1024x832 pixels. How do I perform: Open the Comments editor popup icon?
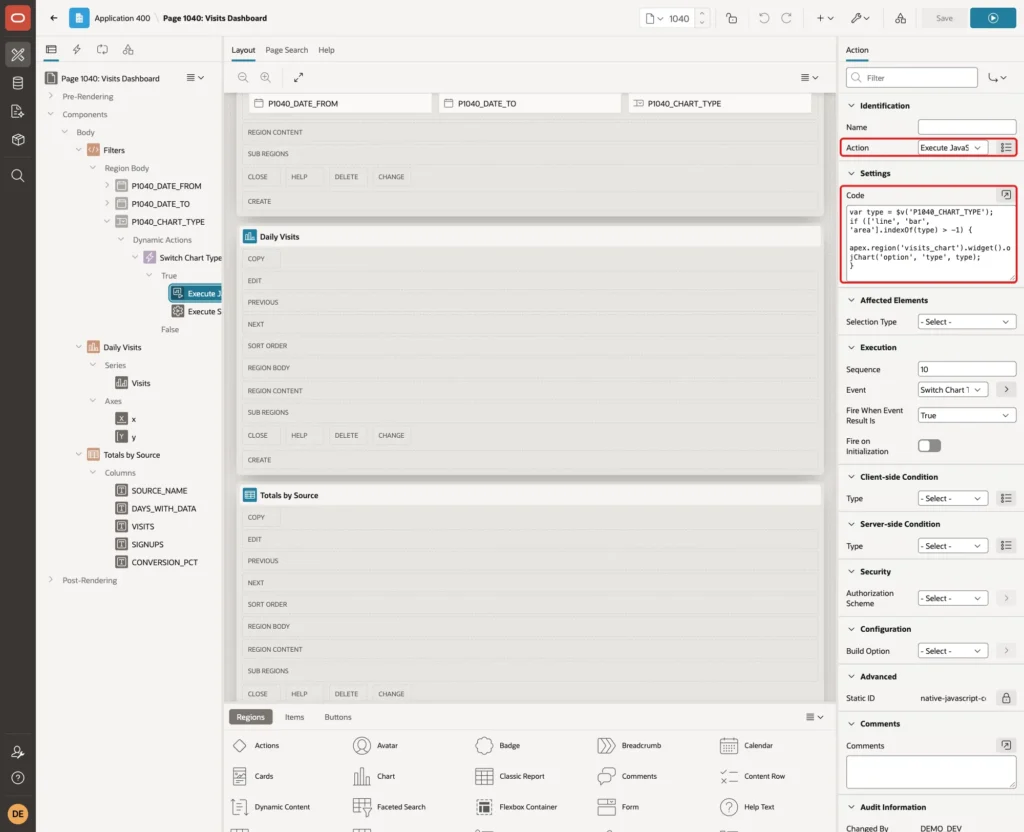click(x=1006, y=745)
